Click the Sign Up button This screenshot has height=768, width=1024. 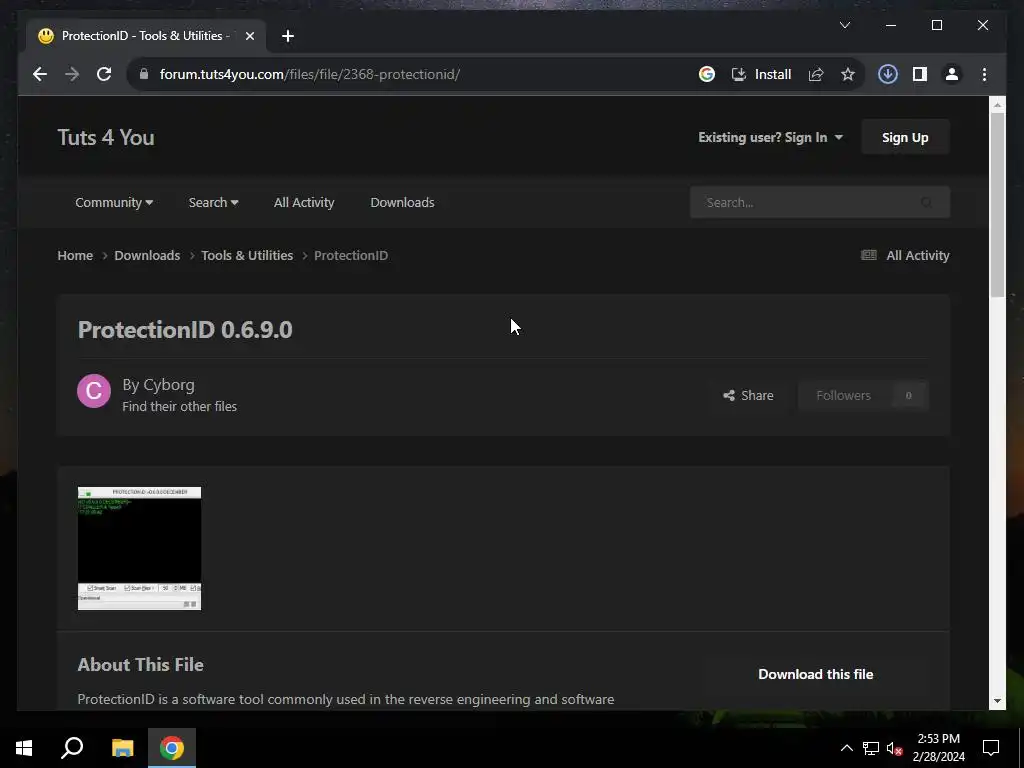904,137
